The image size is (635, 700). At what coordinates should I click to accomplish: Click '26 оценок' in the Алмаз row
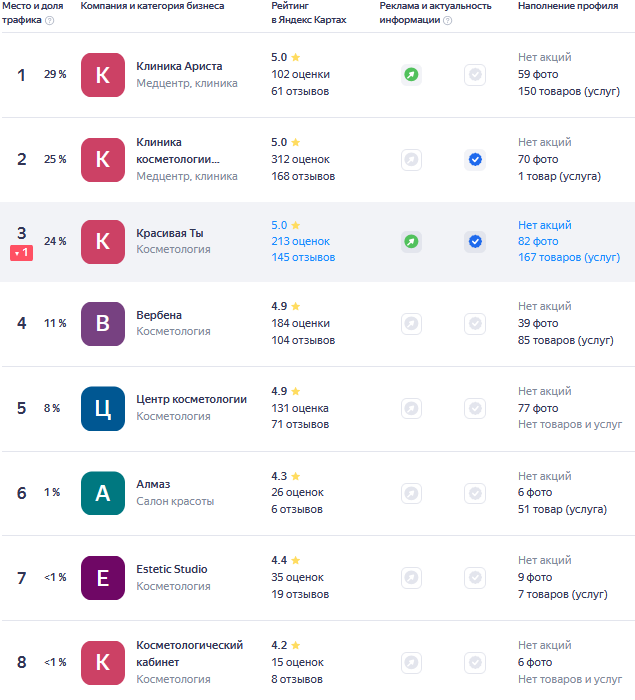click(297, 492)
